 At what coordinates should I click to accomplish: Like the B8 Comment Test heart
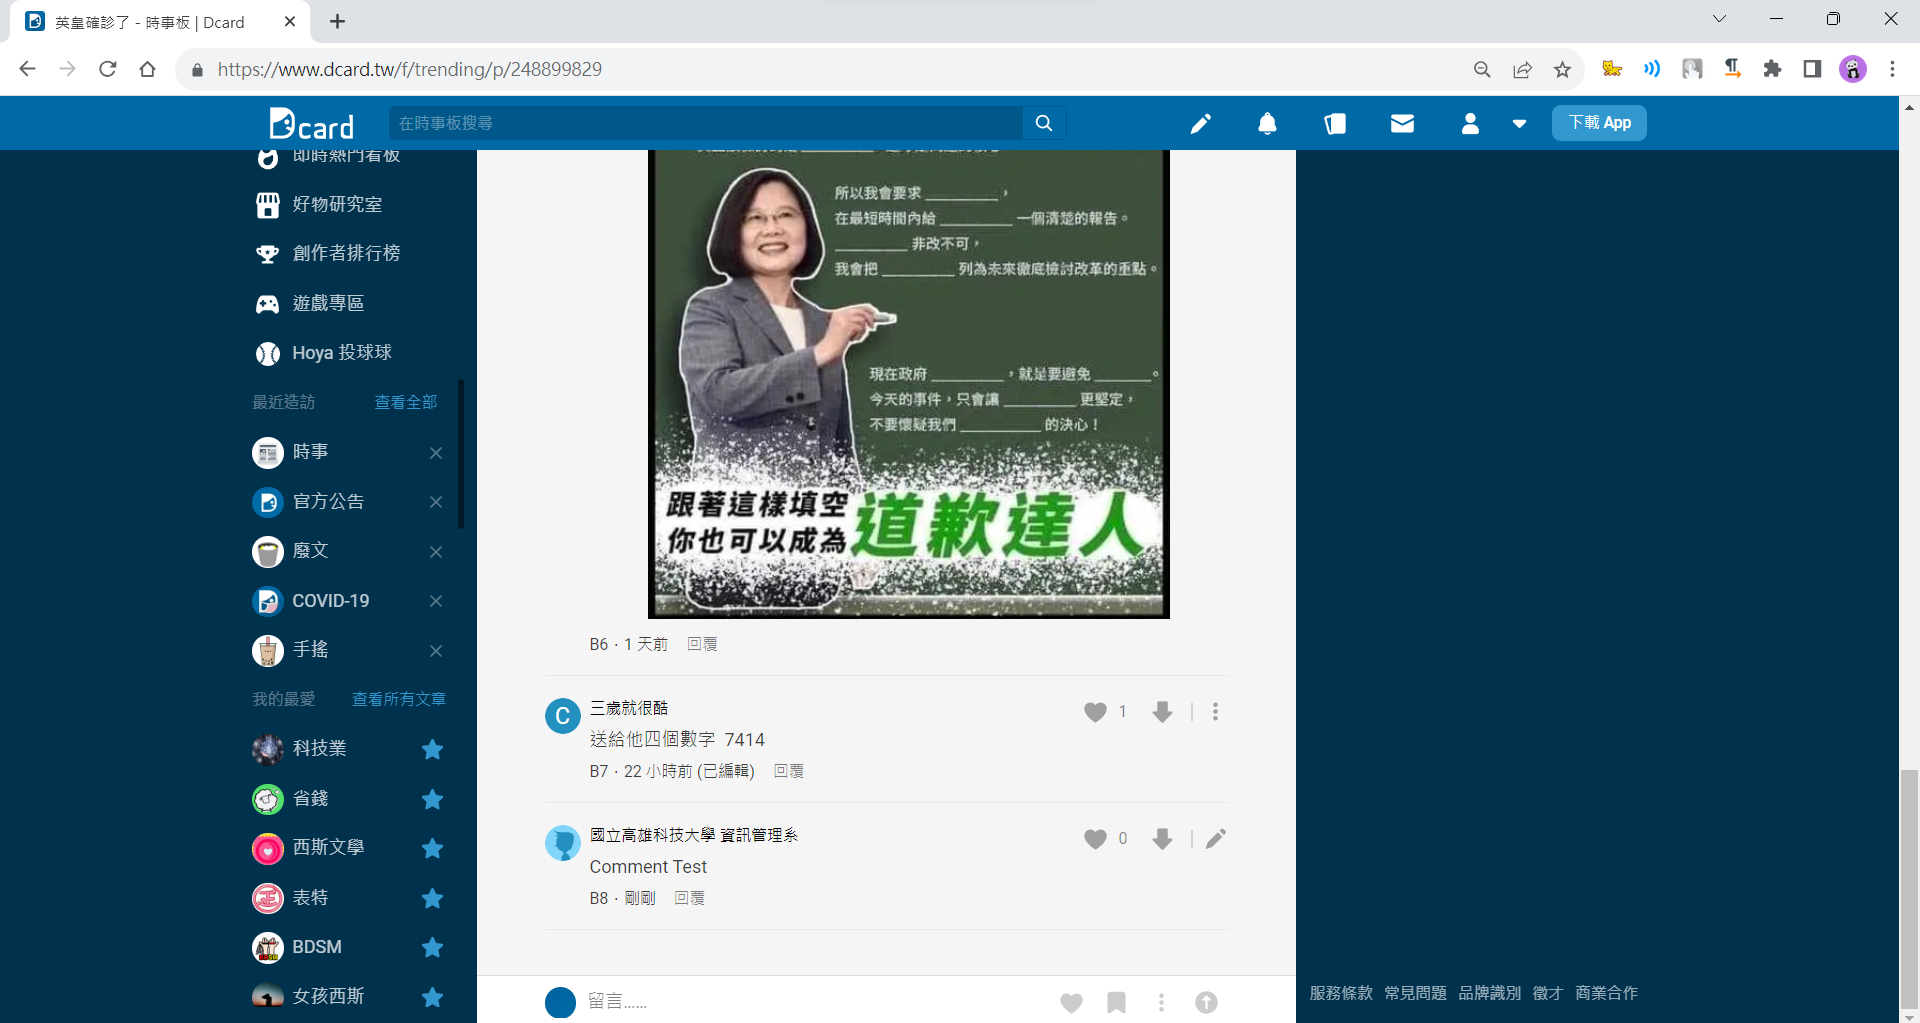point(1095,839)
